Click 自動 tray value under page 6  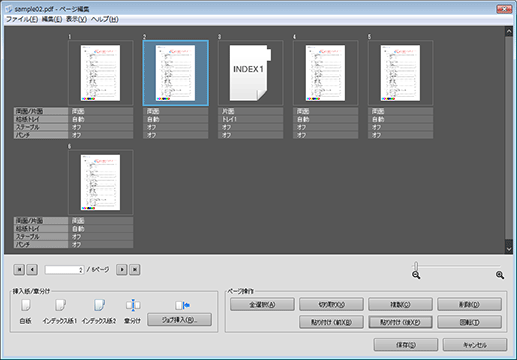[100, 229]
